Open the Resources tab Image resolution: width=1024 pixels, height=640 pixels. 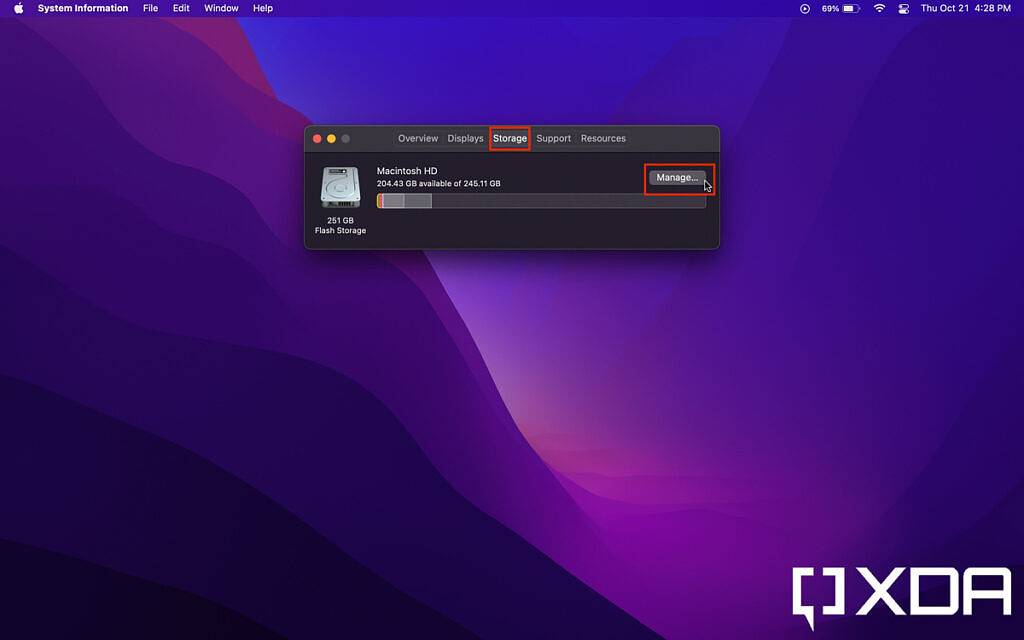click(x=603, y=138)
